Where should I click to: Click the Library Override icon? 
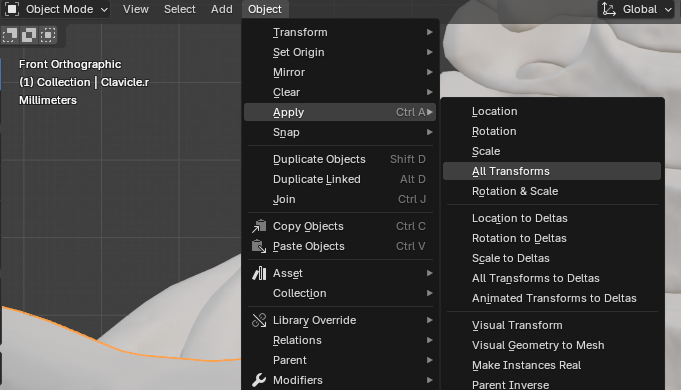[x=259, y=320]
